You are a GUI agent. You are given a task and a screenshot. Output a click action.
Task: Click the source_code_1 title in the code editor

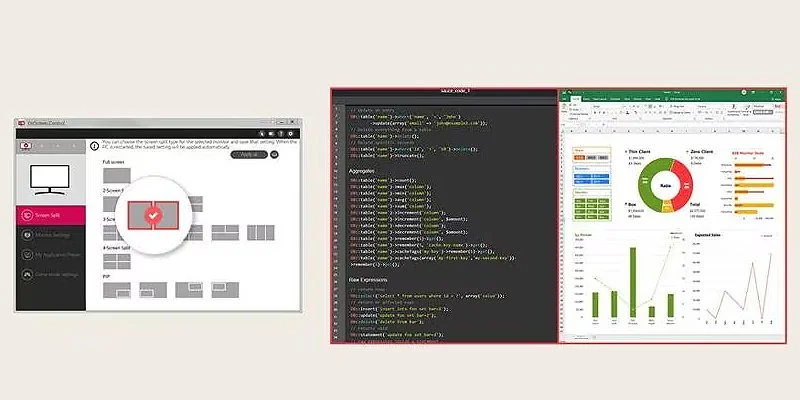coord(455,91)
